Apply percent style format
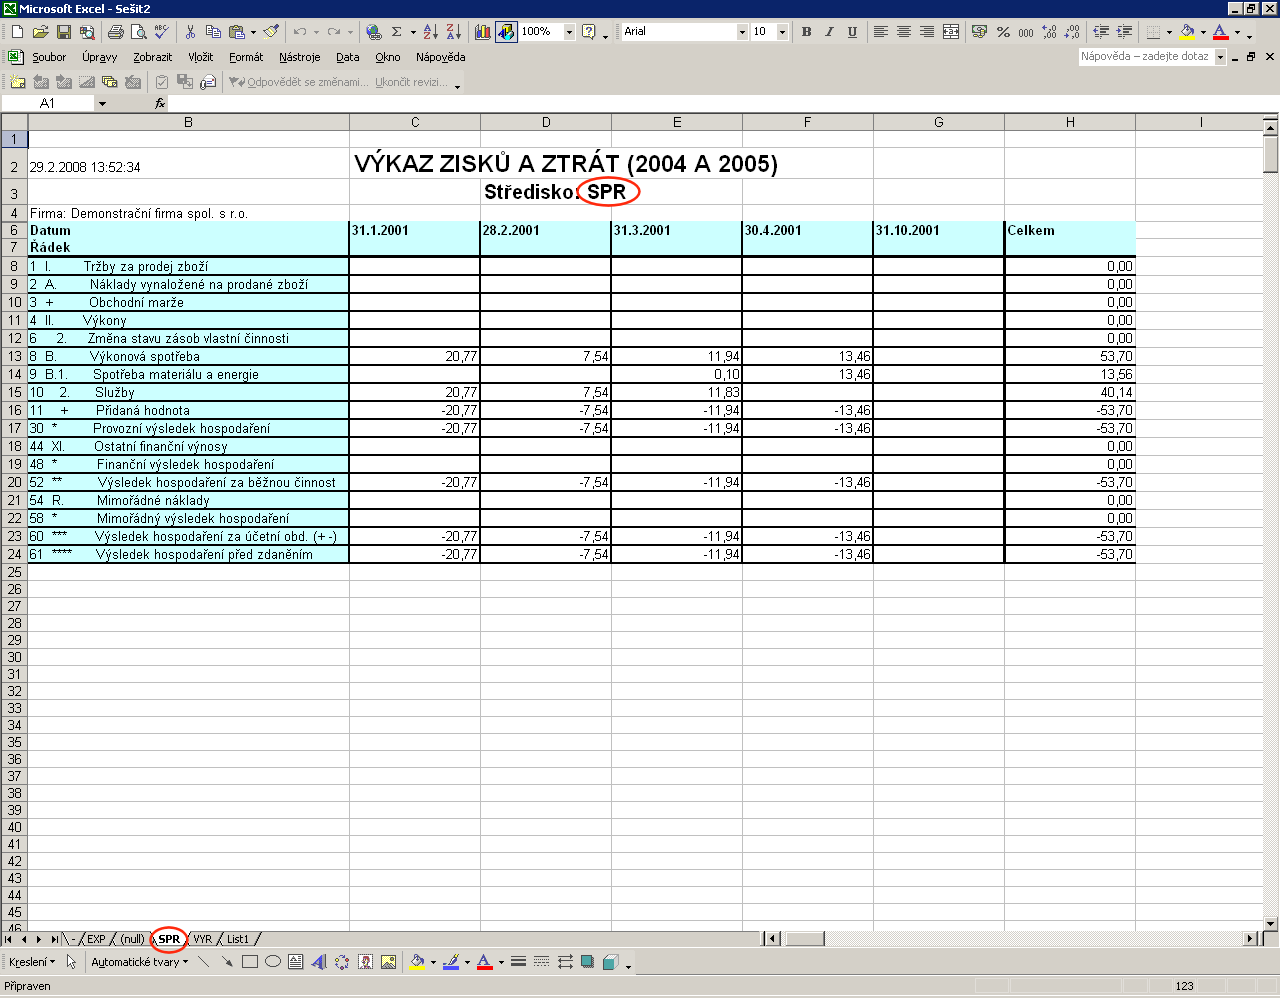1280x998 pixels. click(x=1003, y=32)
